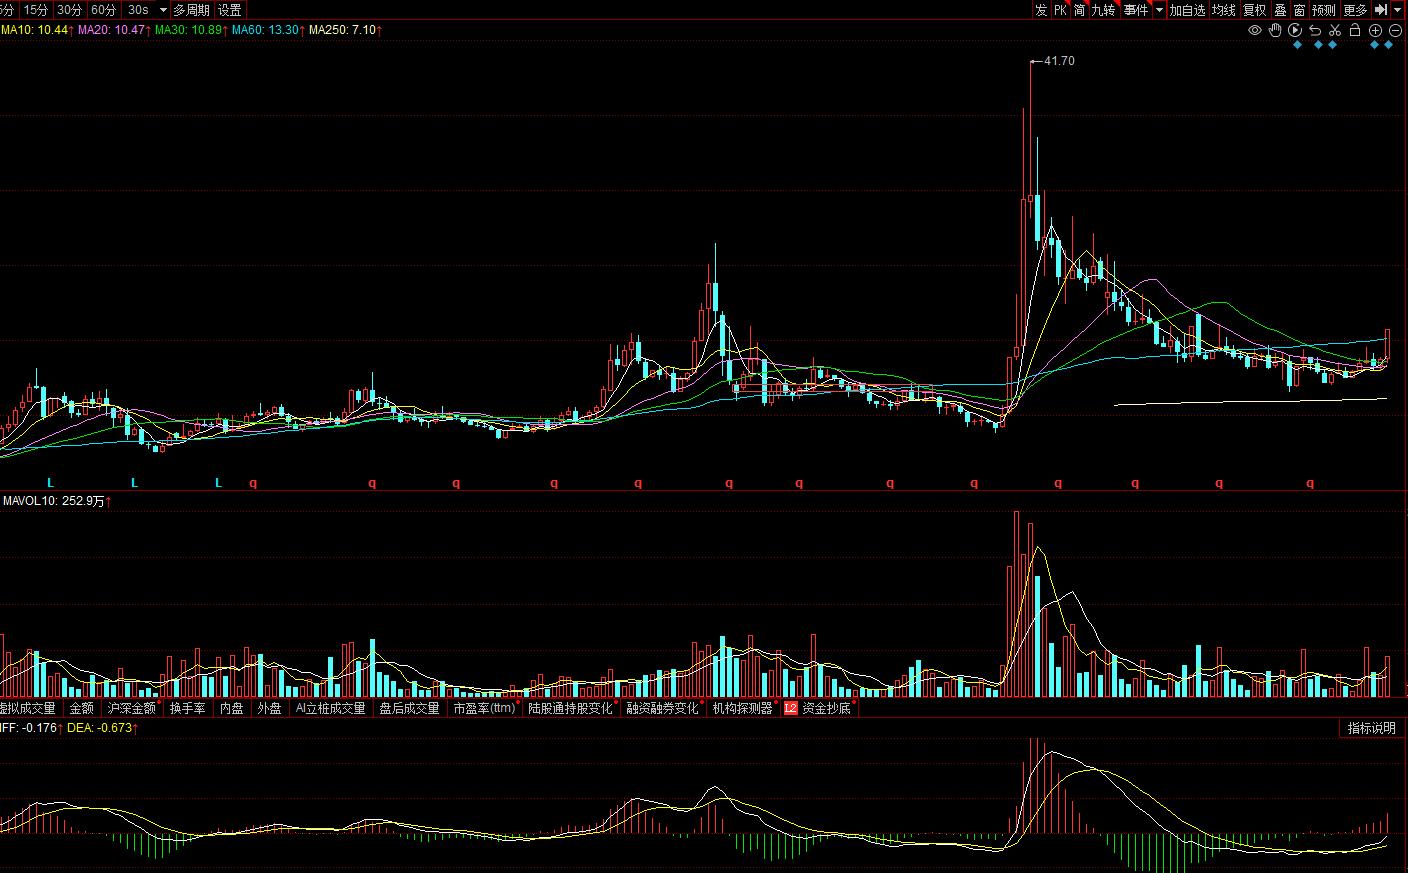Open the dropdown at toolbar far right
The image size is (1408, 873).
click(x=1400, y=10)
